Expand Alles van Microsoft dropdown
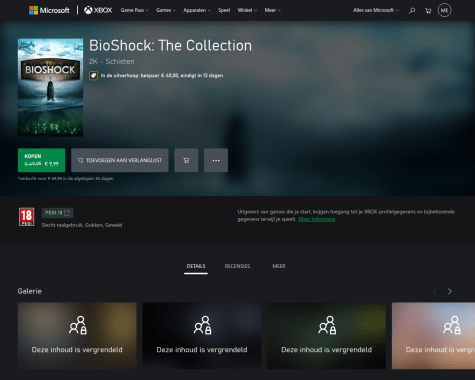 click(x=376, y=10)
